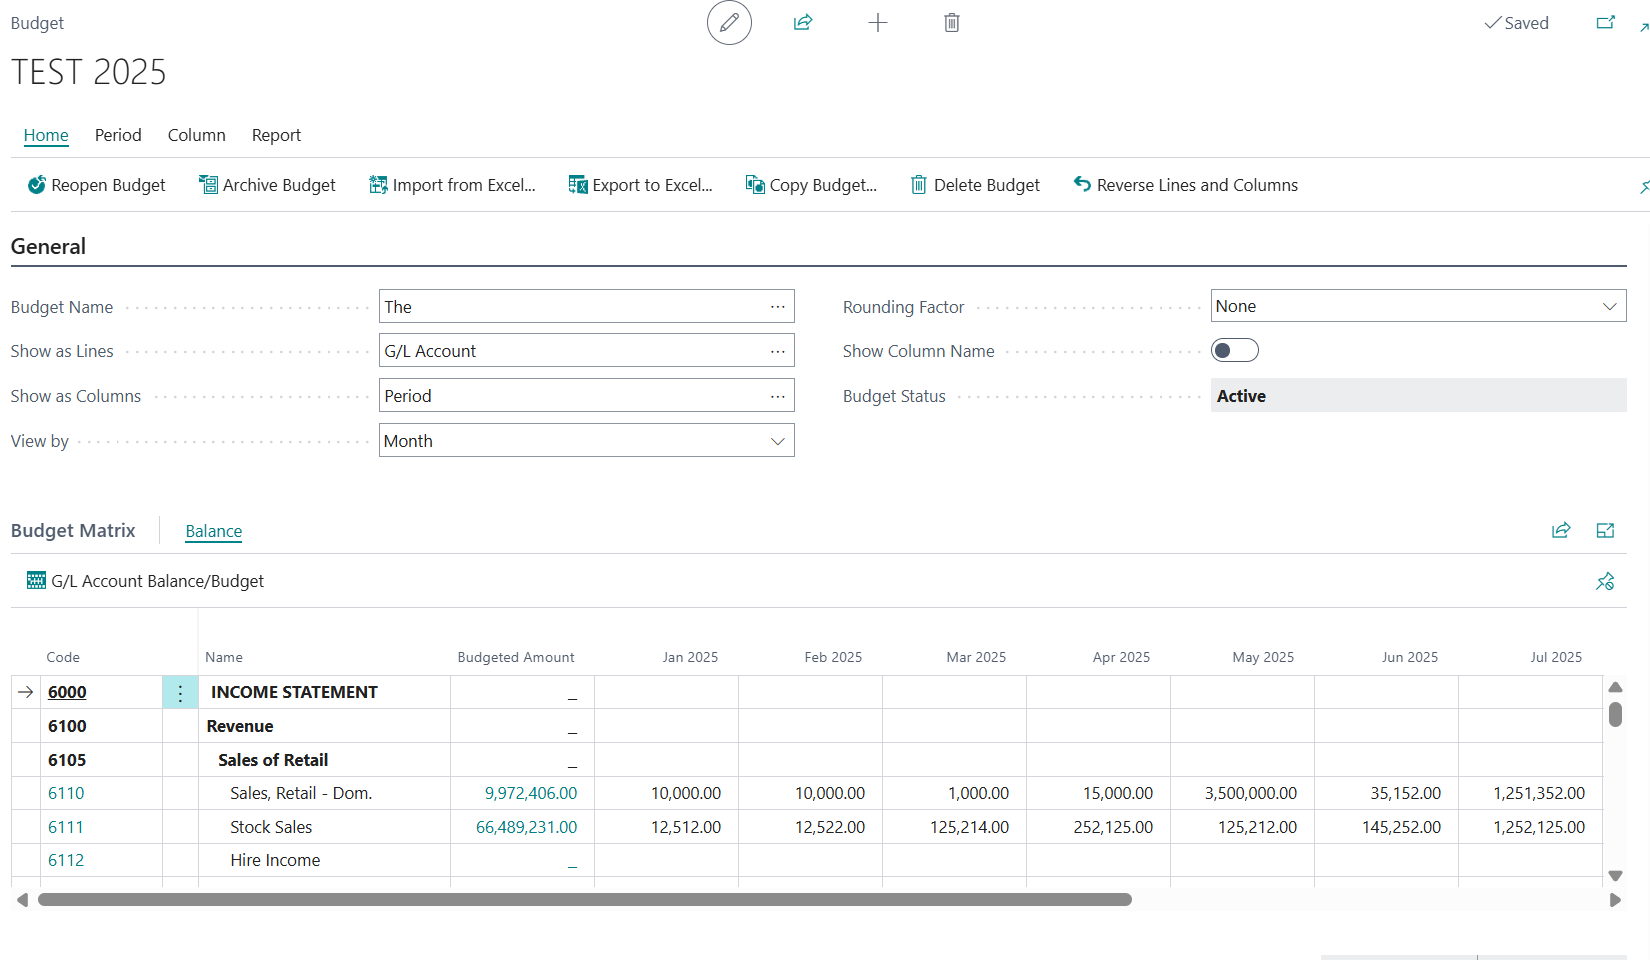Viewport: 1650px width, 960px height.
Task: Open account 6110 code link
Action: [66, 793]
